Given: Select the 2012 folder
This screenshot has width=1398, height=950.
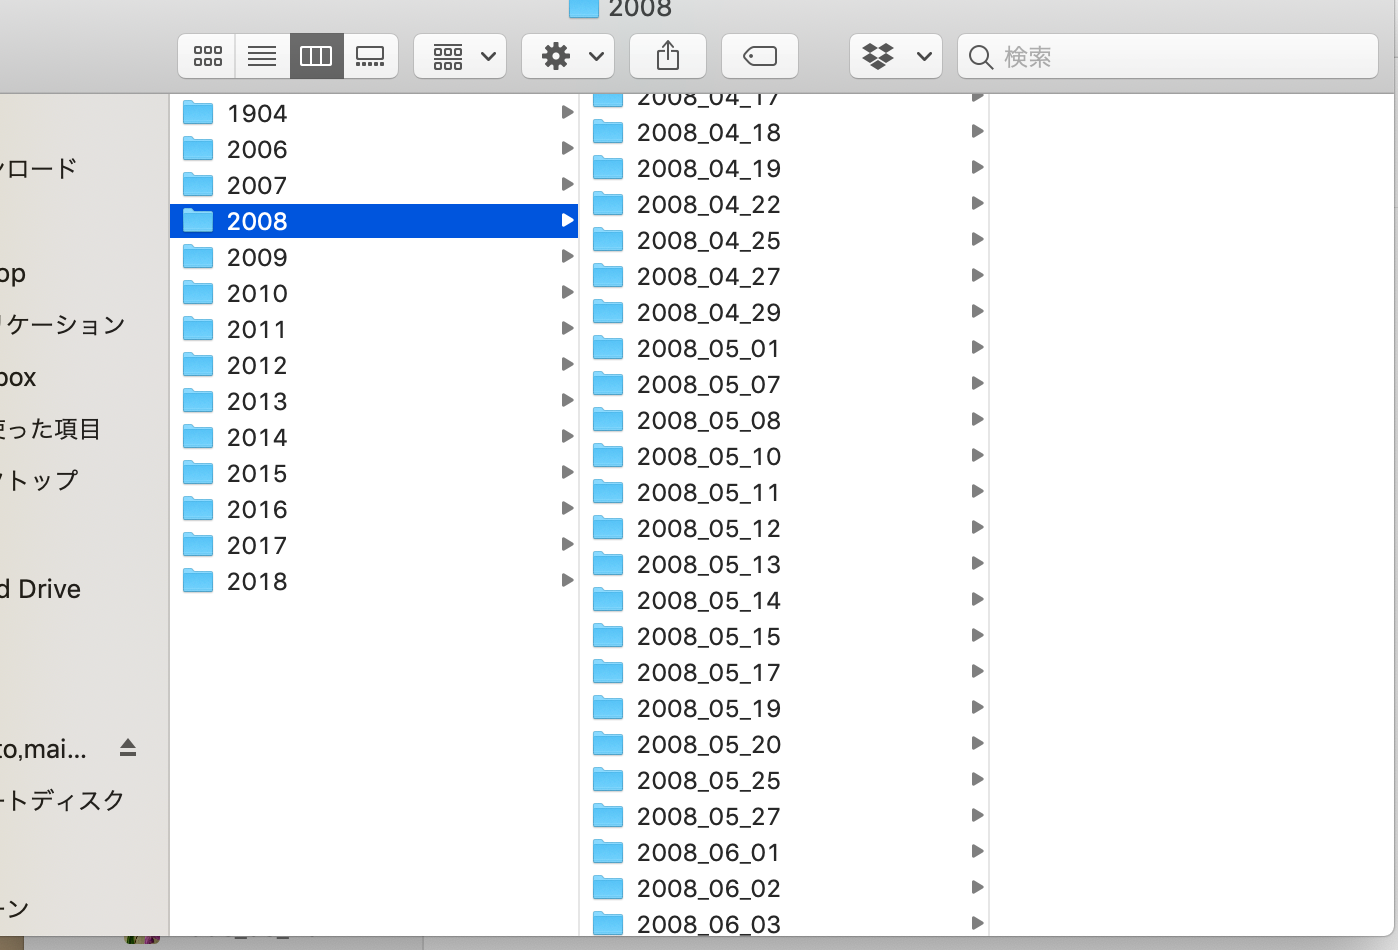Looking at the screenshot, I should (x=374, y=365).
